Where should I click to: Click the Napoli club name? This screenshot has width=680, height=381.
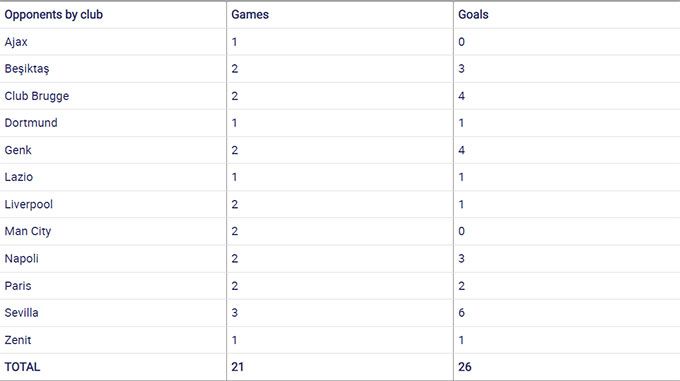(x=22, y=259)
